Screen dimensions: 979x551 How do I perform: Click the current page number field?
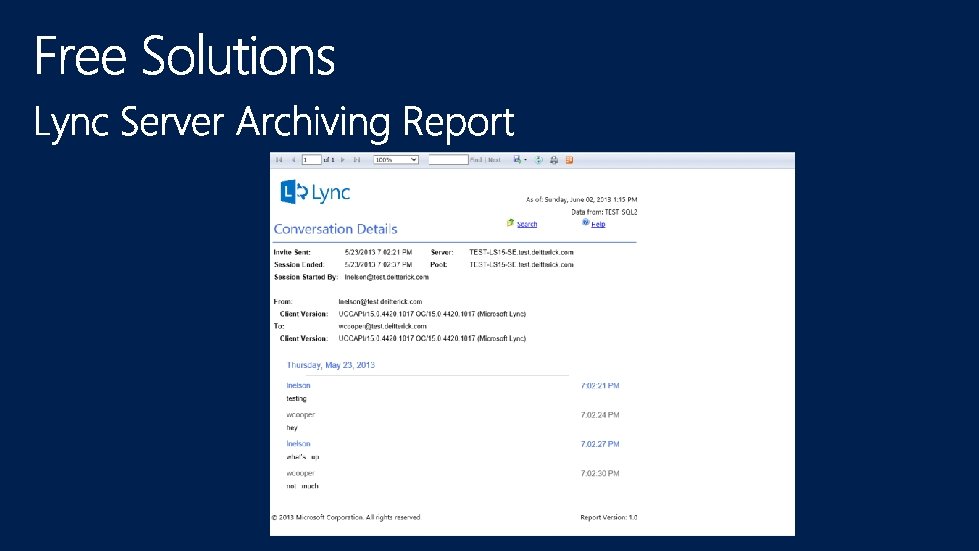(312, 160)
